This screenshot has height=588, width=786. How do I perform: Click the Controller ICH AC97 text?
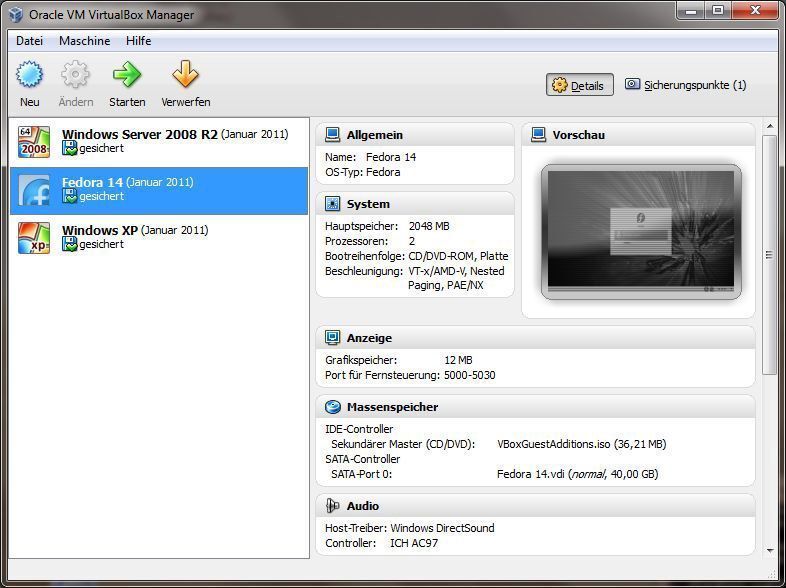[381, 543]
